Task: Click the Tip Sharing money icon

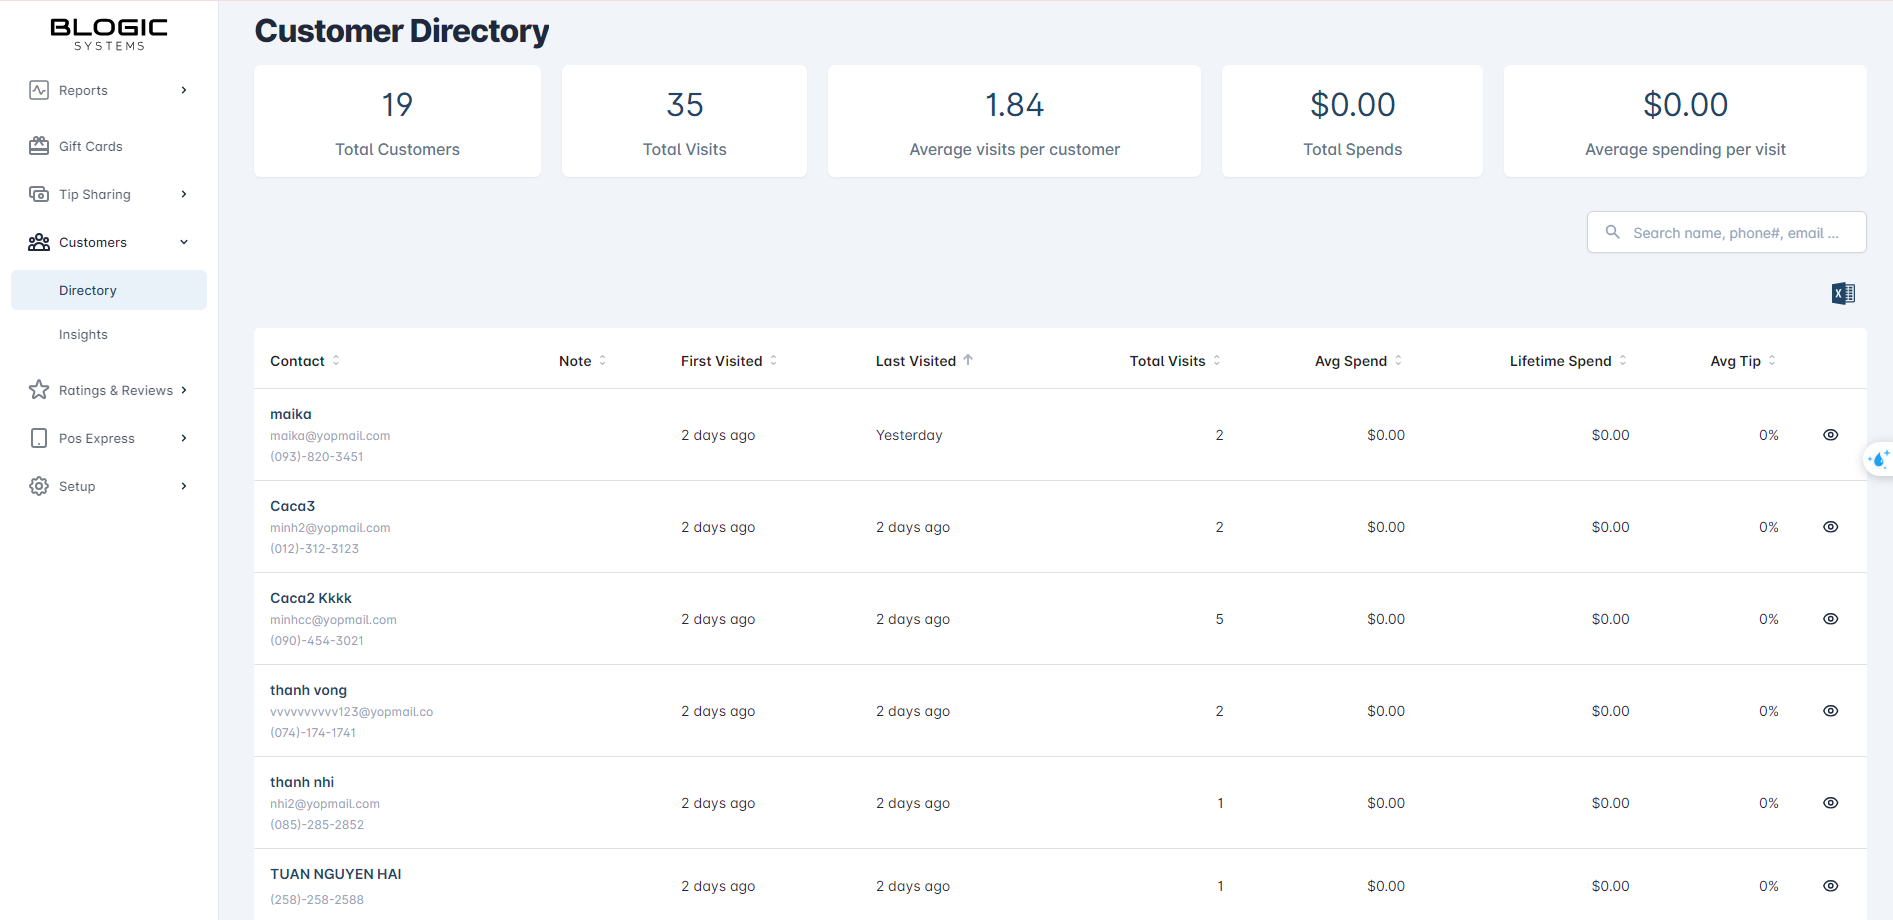Action: (39, 194)
